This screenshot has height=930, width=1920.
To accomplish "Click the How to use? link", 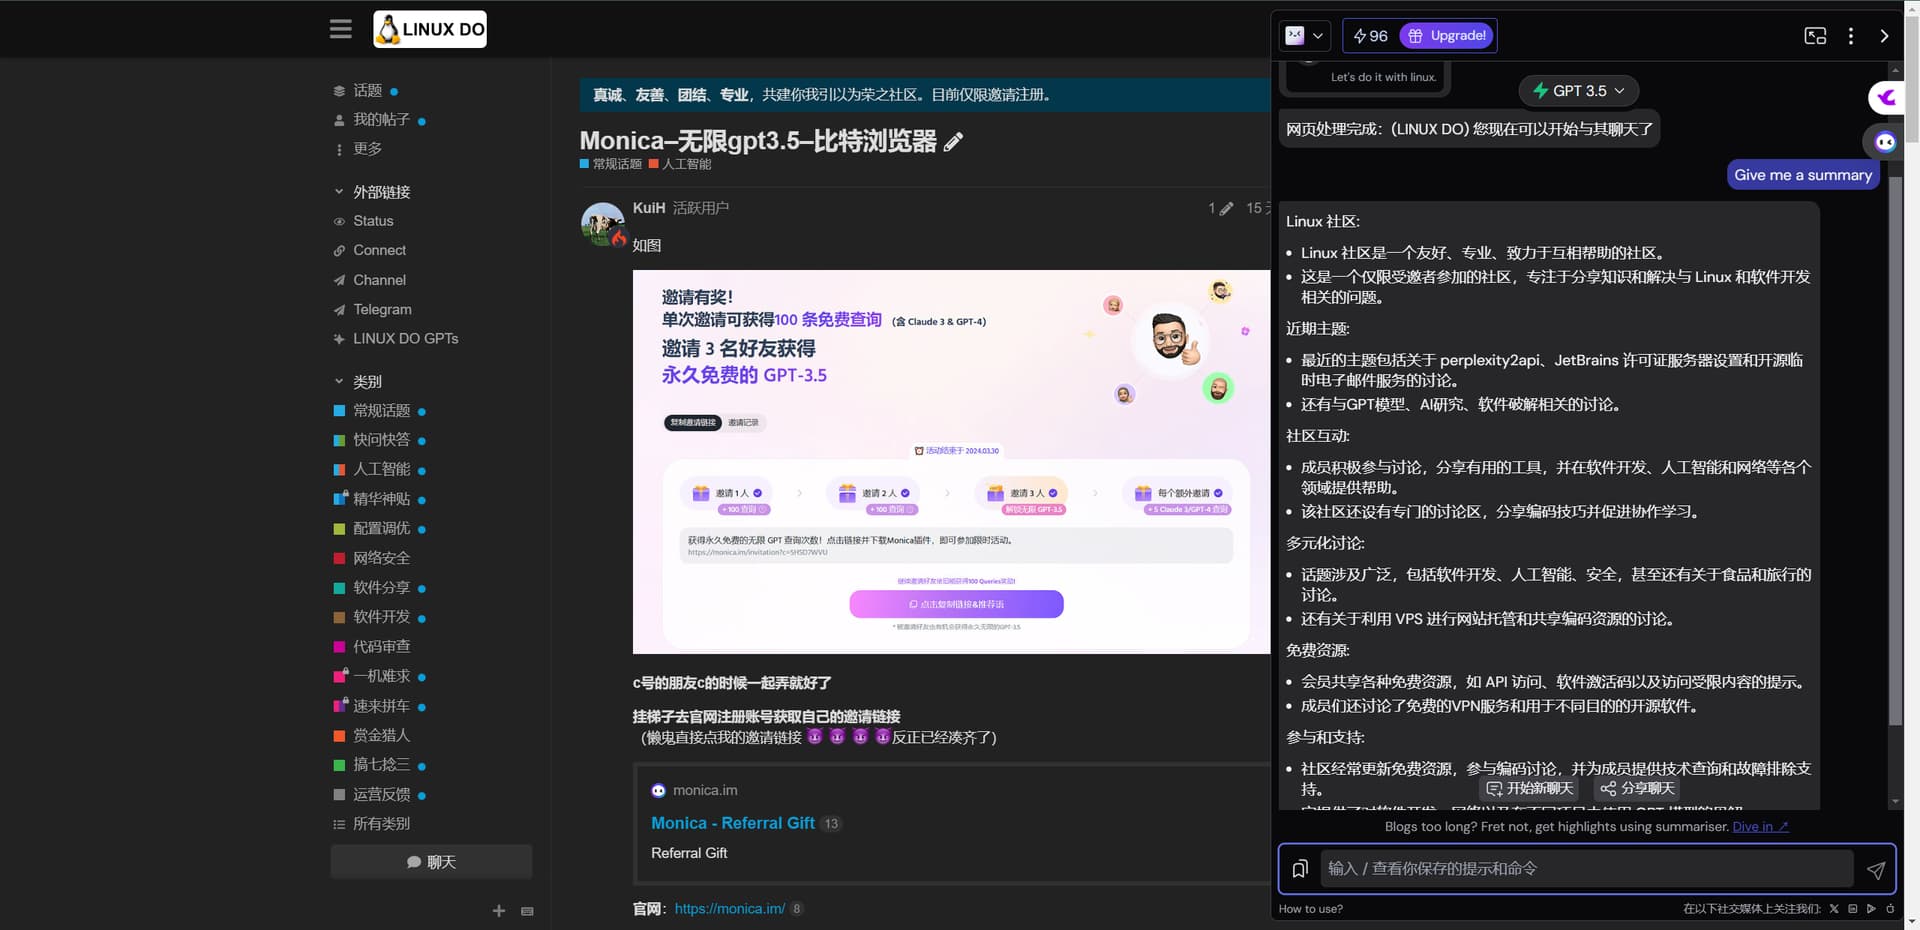I will 1311,909.
